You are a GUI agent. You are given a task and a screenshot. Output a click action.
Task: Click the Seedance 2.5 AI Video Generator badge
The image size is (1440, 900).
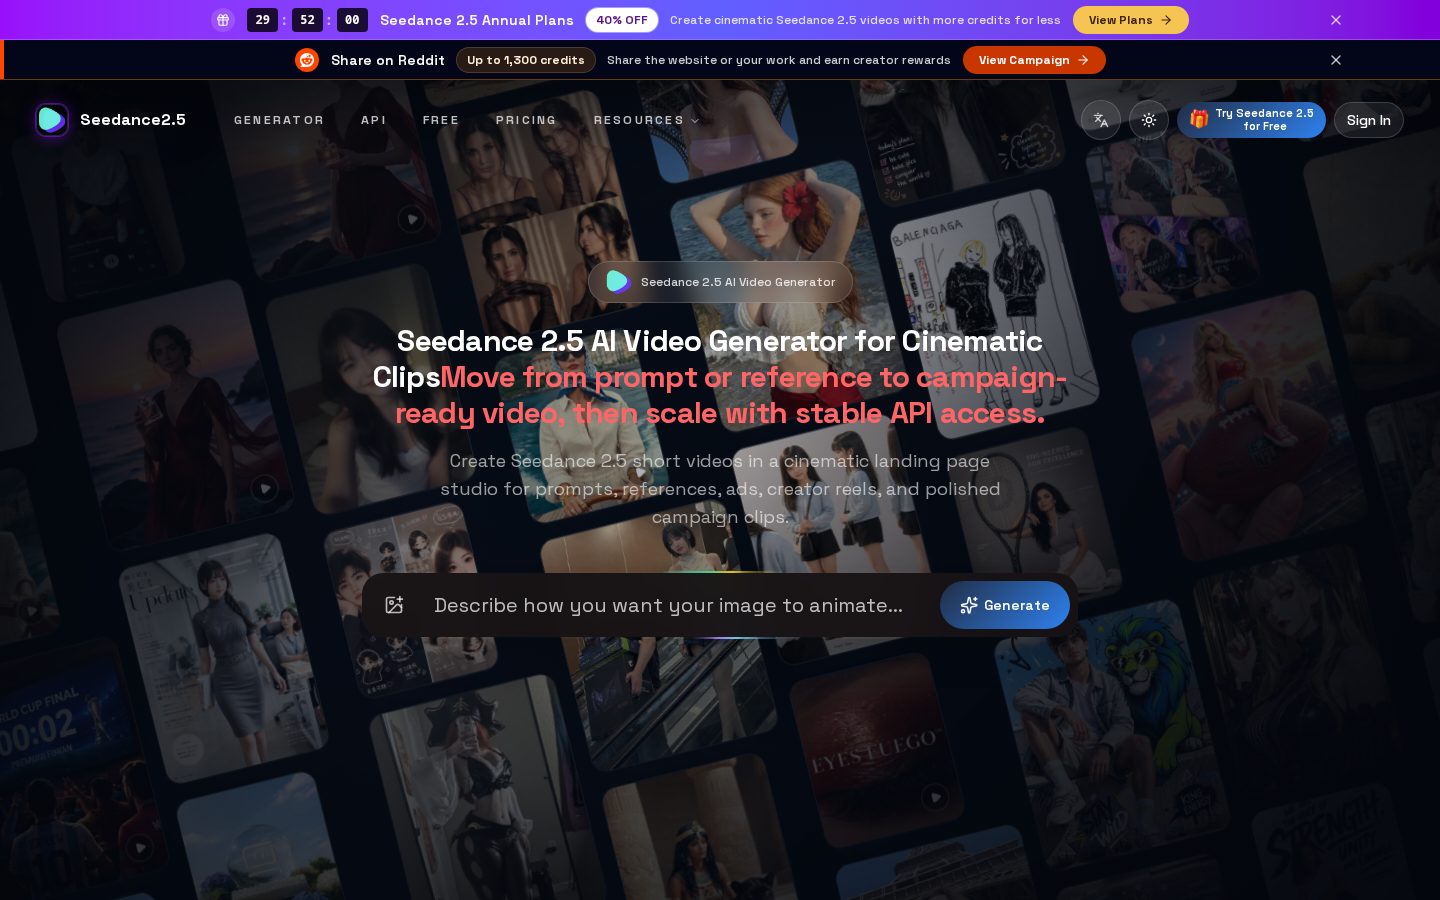[x=720, y=282]
